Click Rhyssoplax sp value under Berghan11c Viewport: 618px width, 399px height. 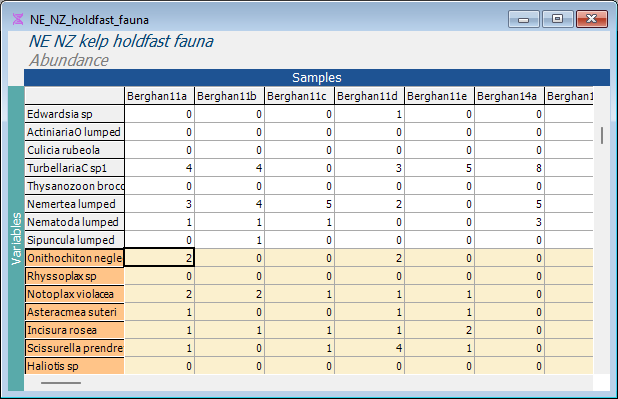(x=300, y=276)
